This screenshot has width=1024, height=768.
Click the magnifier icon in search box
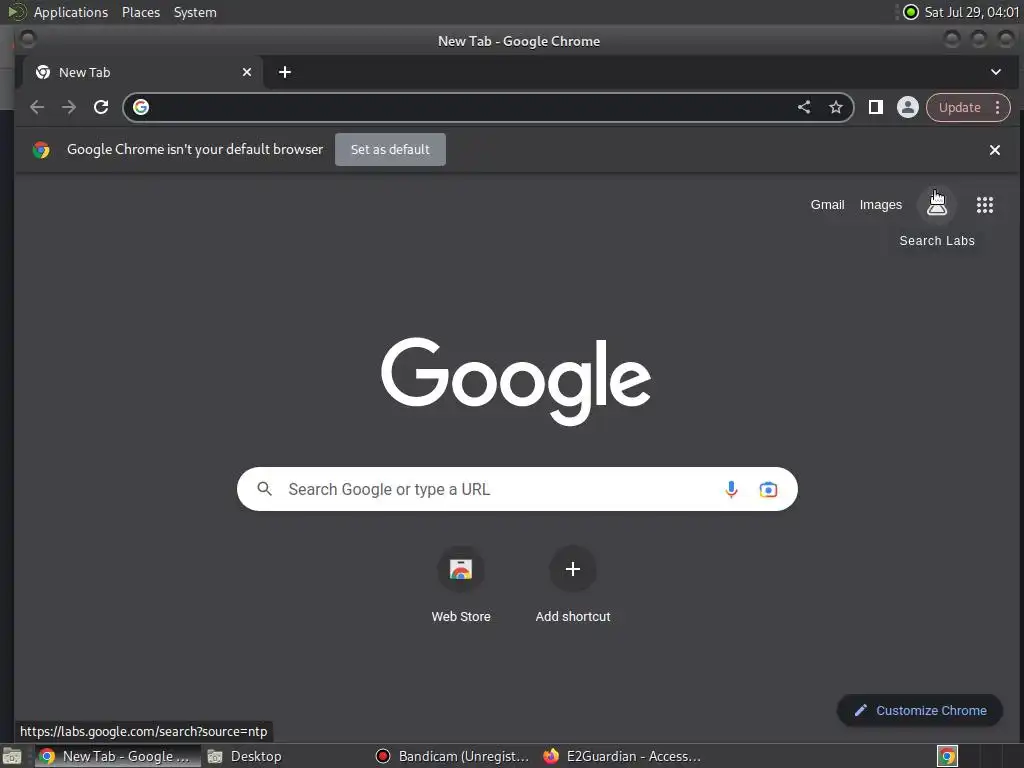point(264,488)
